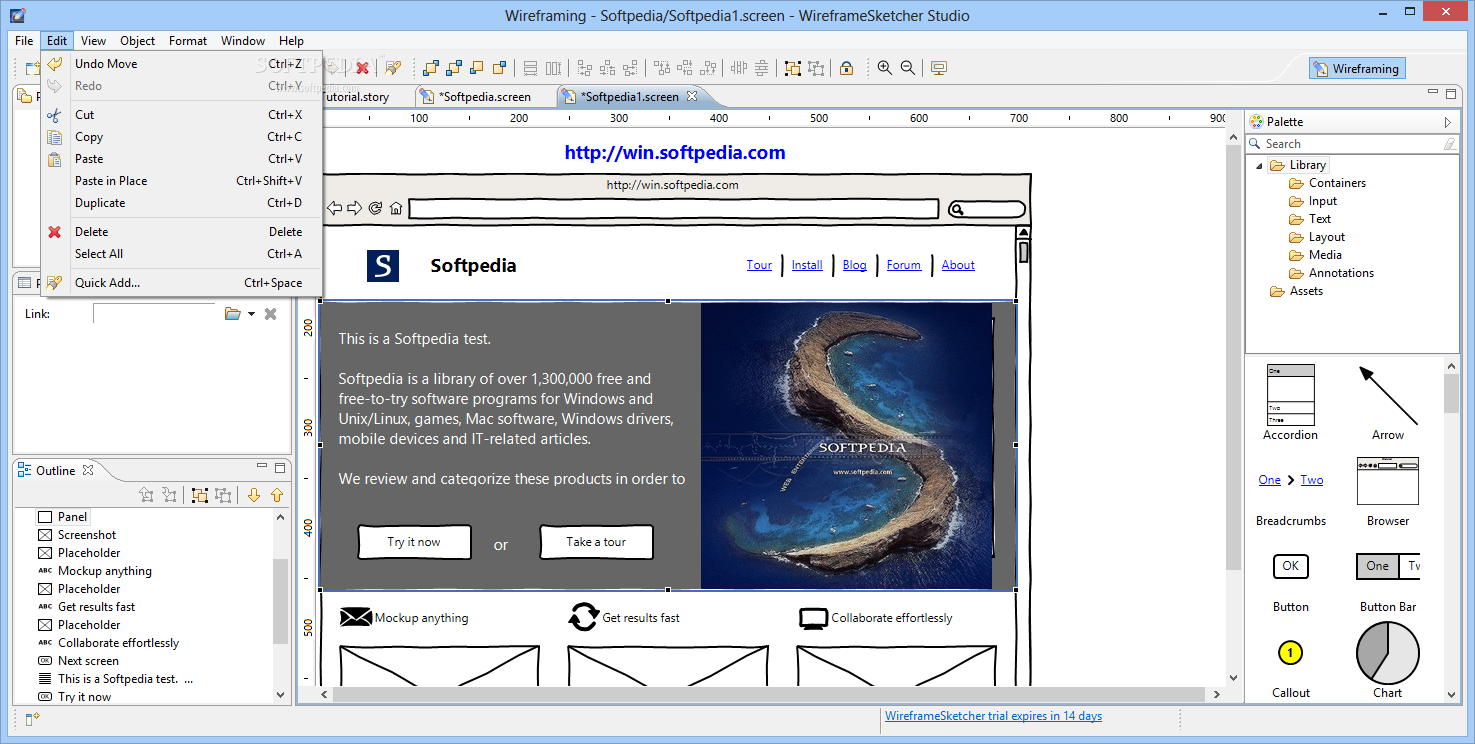
Task: Open the trial expires in 14 days link
Action: (x=993, y=716)
